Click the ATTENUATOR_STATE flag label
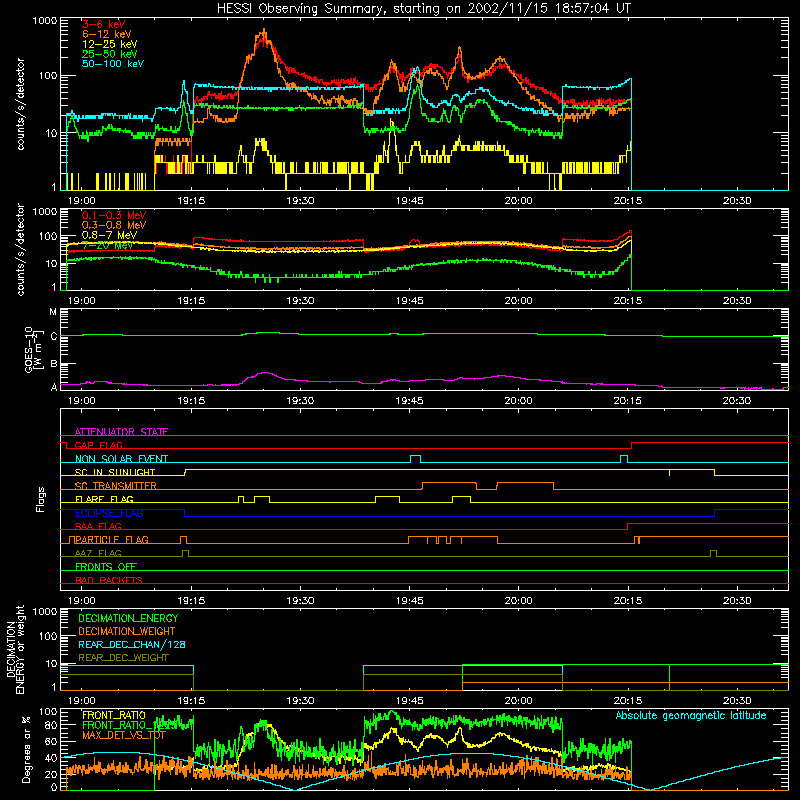 121,432
